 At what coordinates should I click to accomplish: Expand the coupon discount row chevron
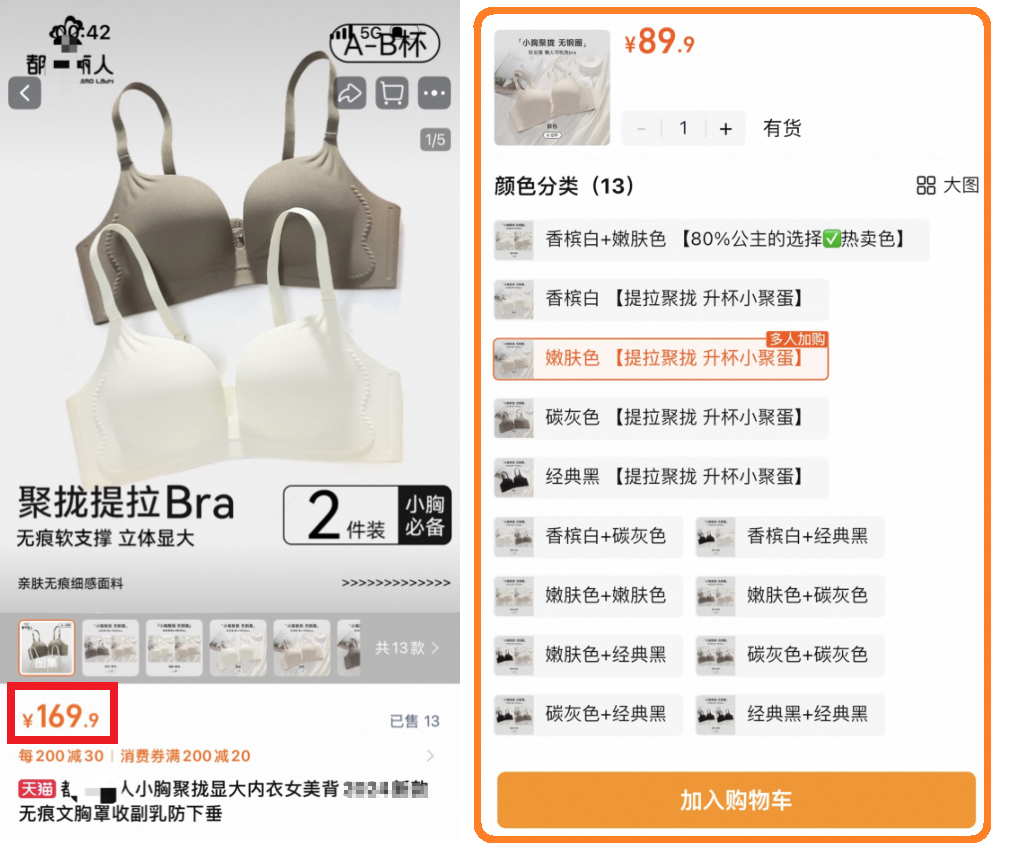click(x=430, y=756)
